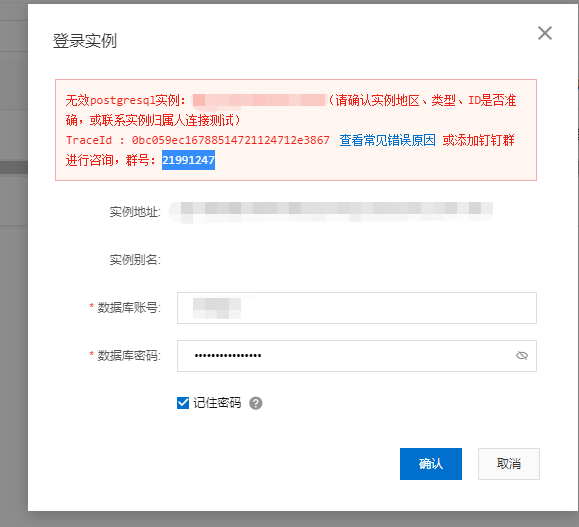Image resolution: width=579 pixels, height=527 pixels.
Task: Click the 确认 button
Action: point(431,464)
